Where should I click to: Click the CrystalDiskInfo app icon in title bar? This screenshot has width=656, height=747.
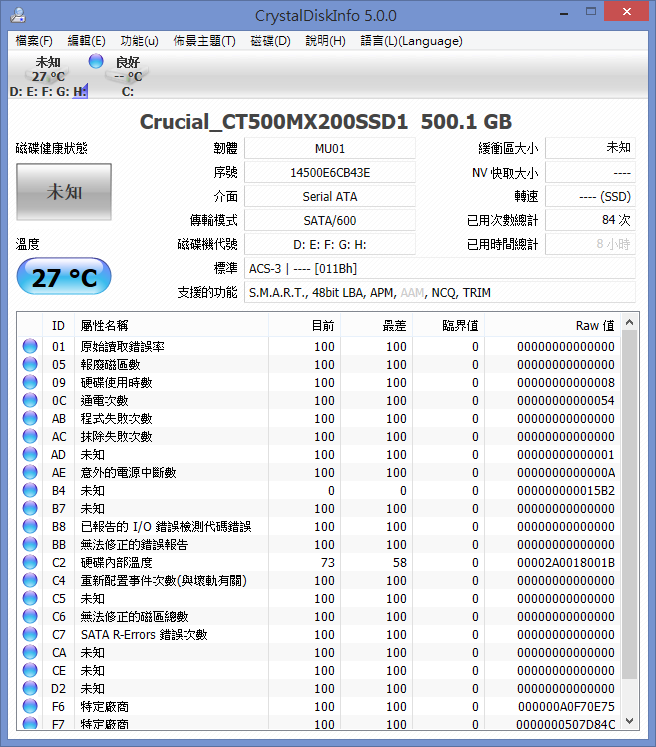18,15
